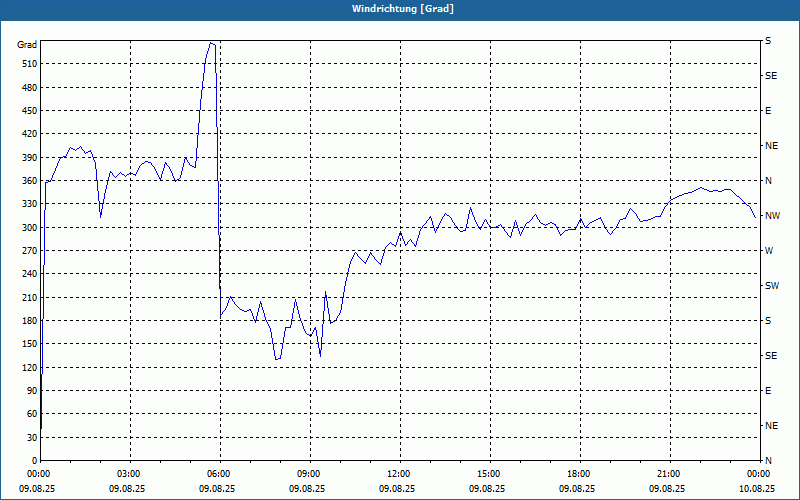Click the 120 y-axis tick label
Screen dimensions: 800x500
coord(29,367)
